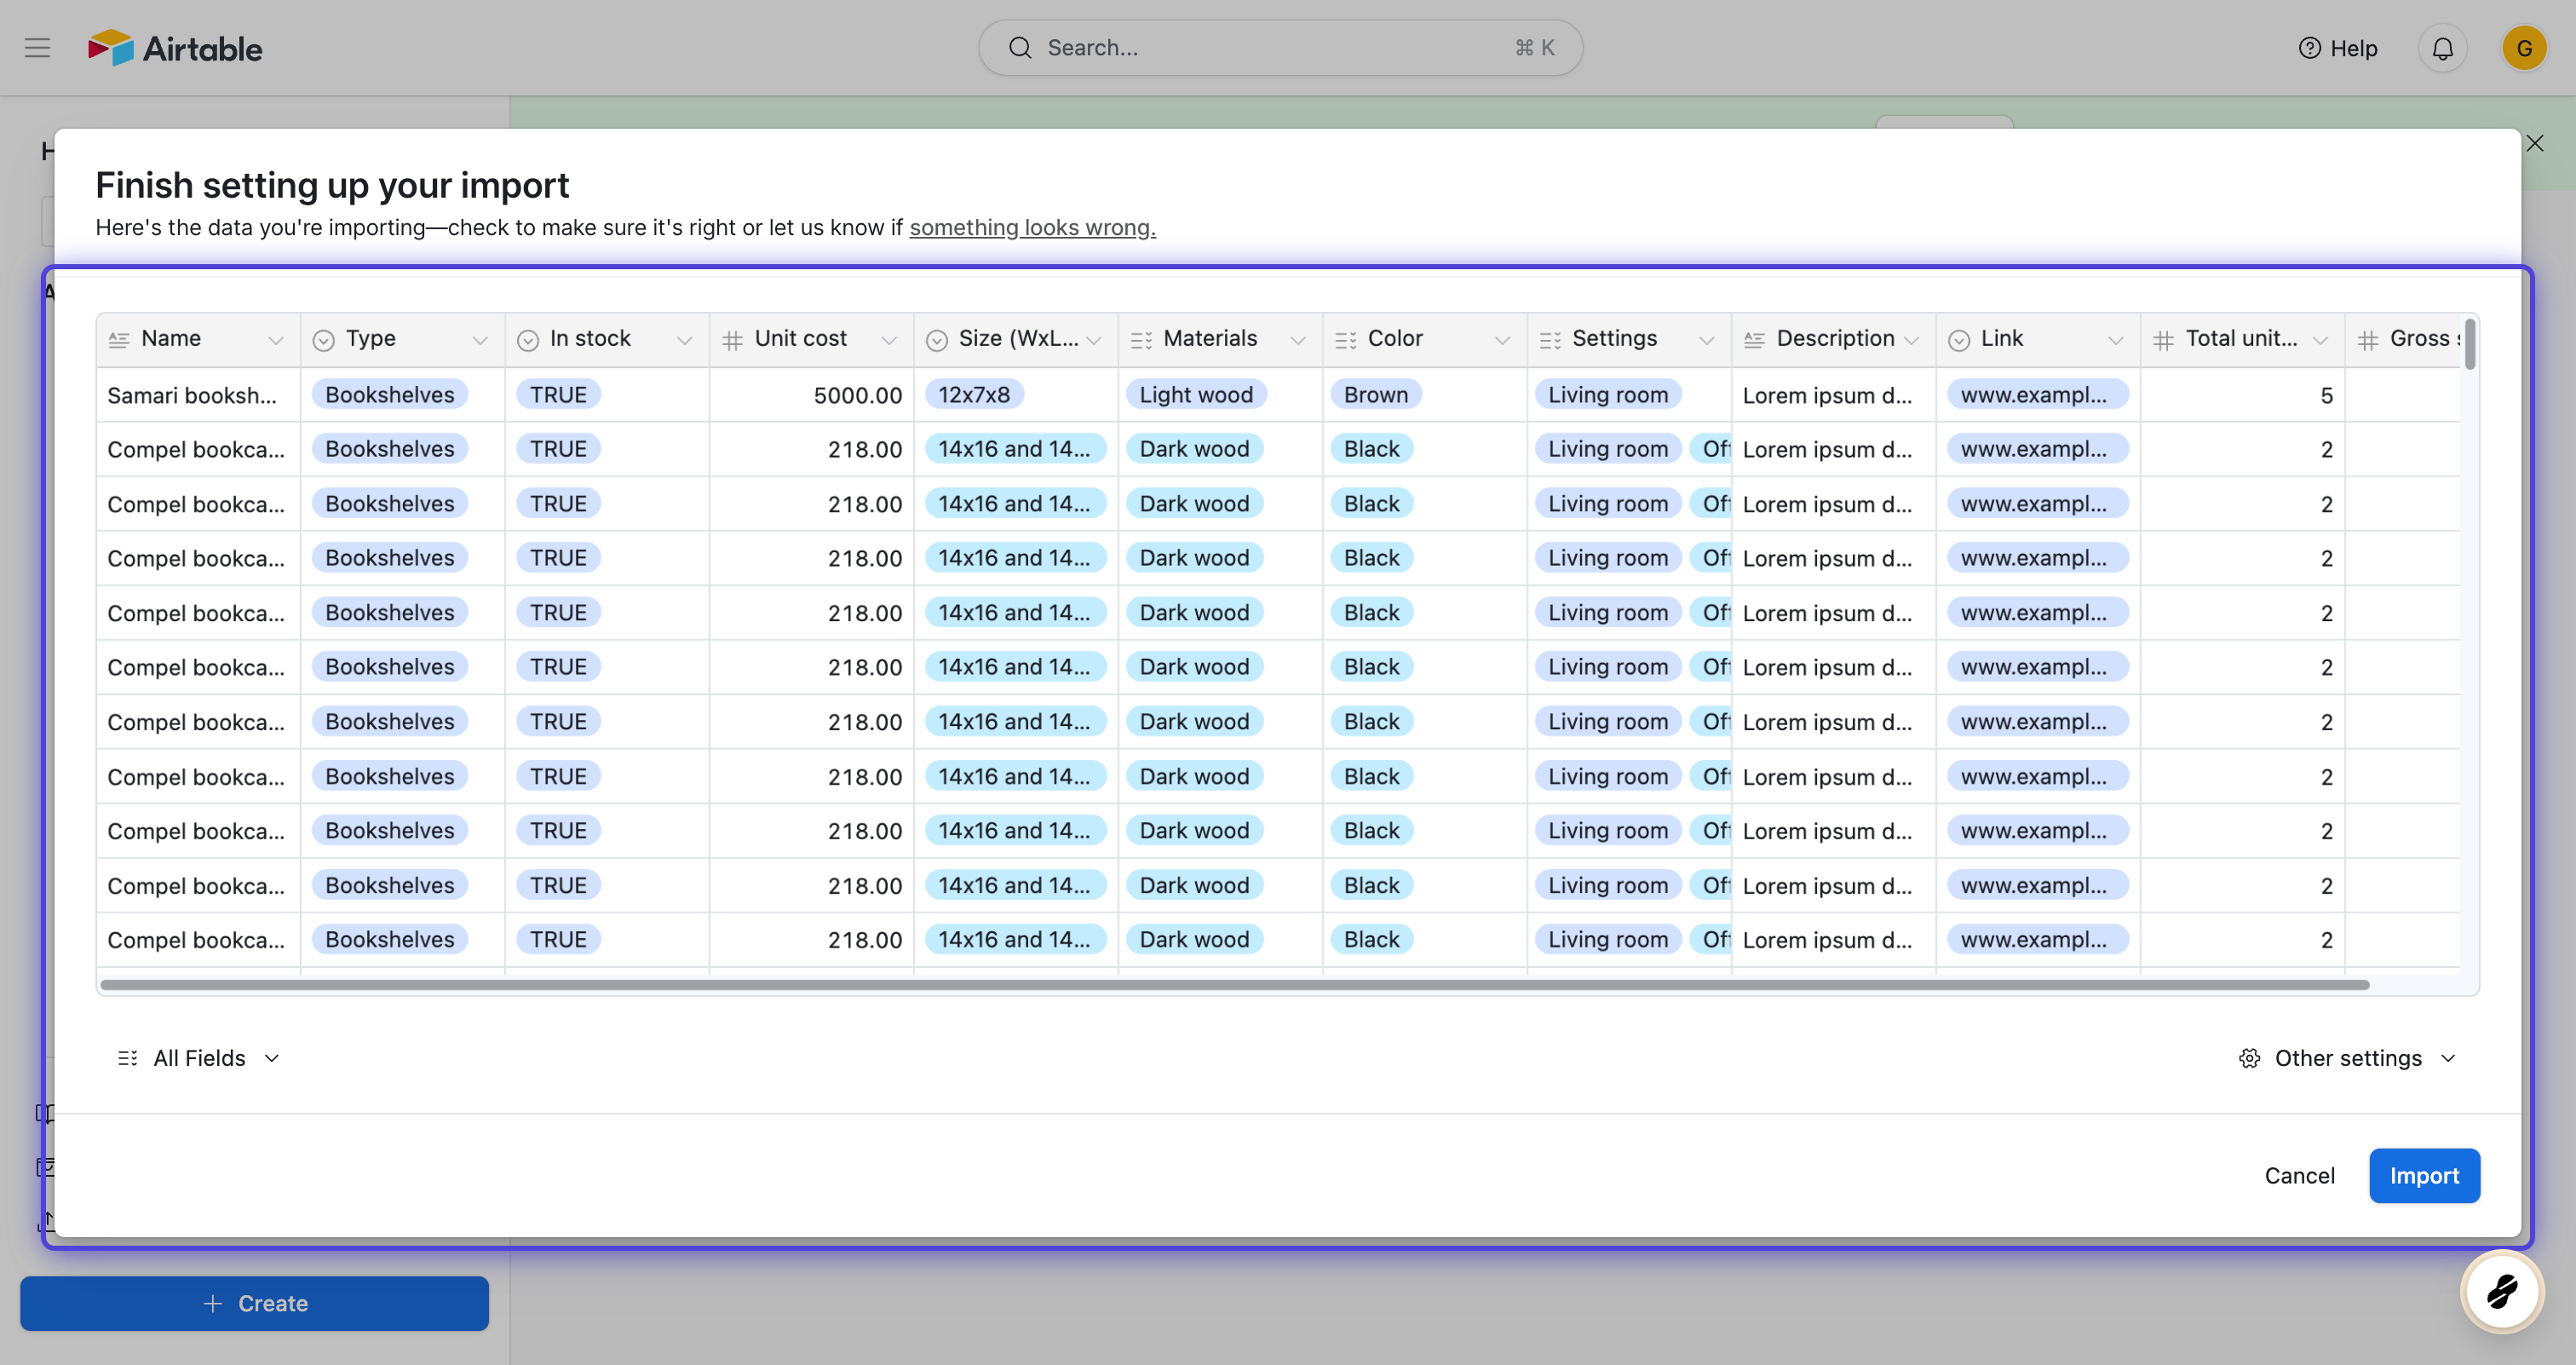The image size is (2576, 1365).
Task: Click the notifications bell icon
Action: (2442, 48)
